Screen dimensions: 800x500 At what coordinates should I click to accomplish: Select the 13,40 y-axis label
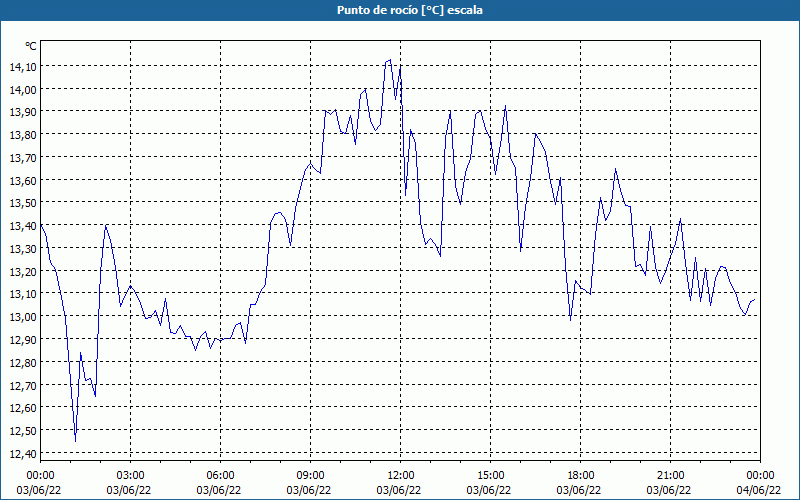[x=23, y=226]
